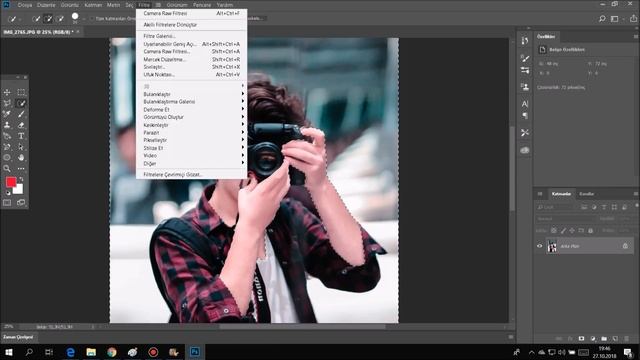Expand Bulanıklaştır submenu
The height and width of the screenshot is (360, 640).
point(191,94)
